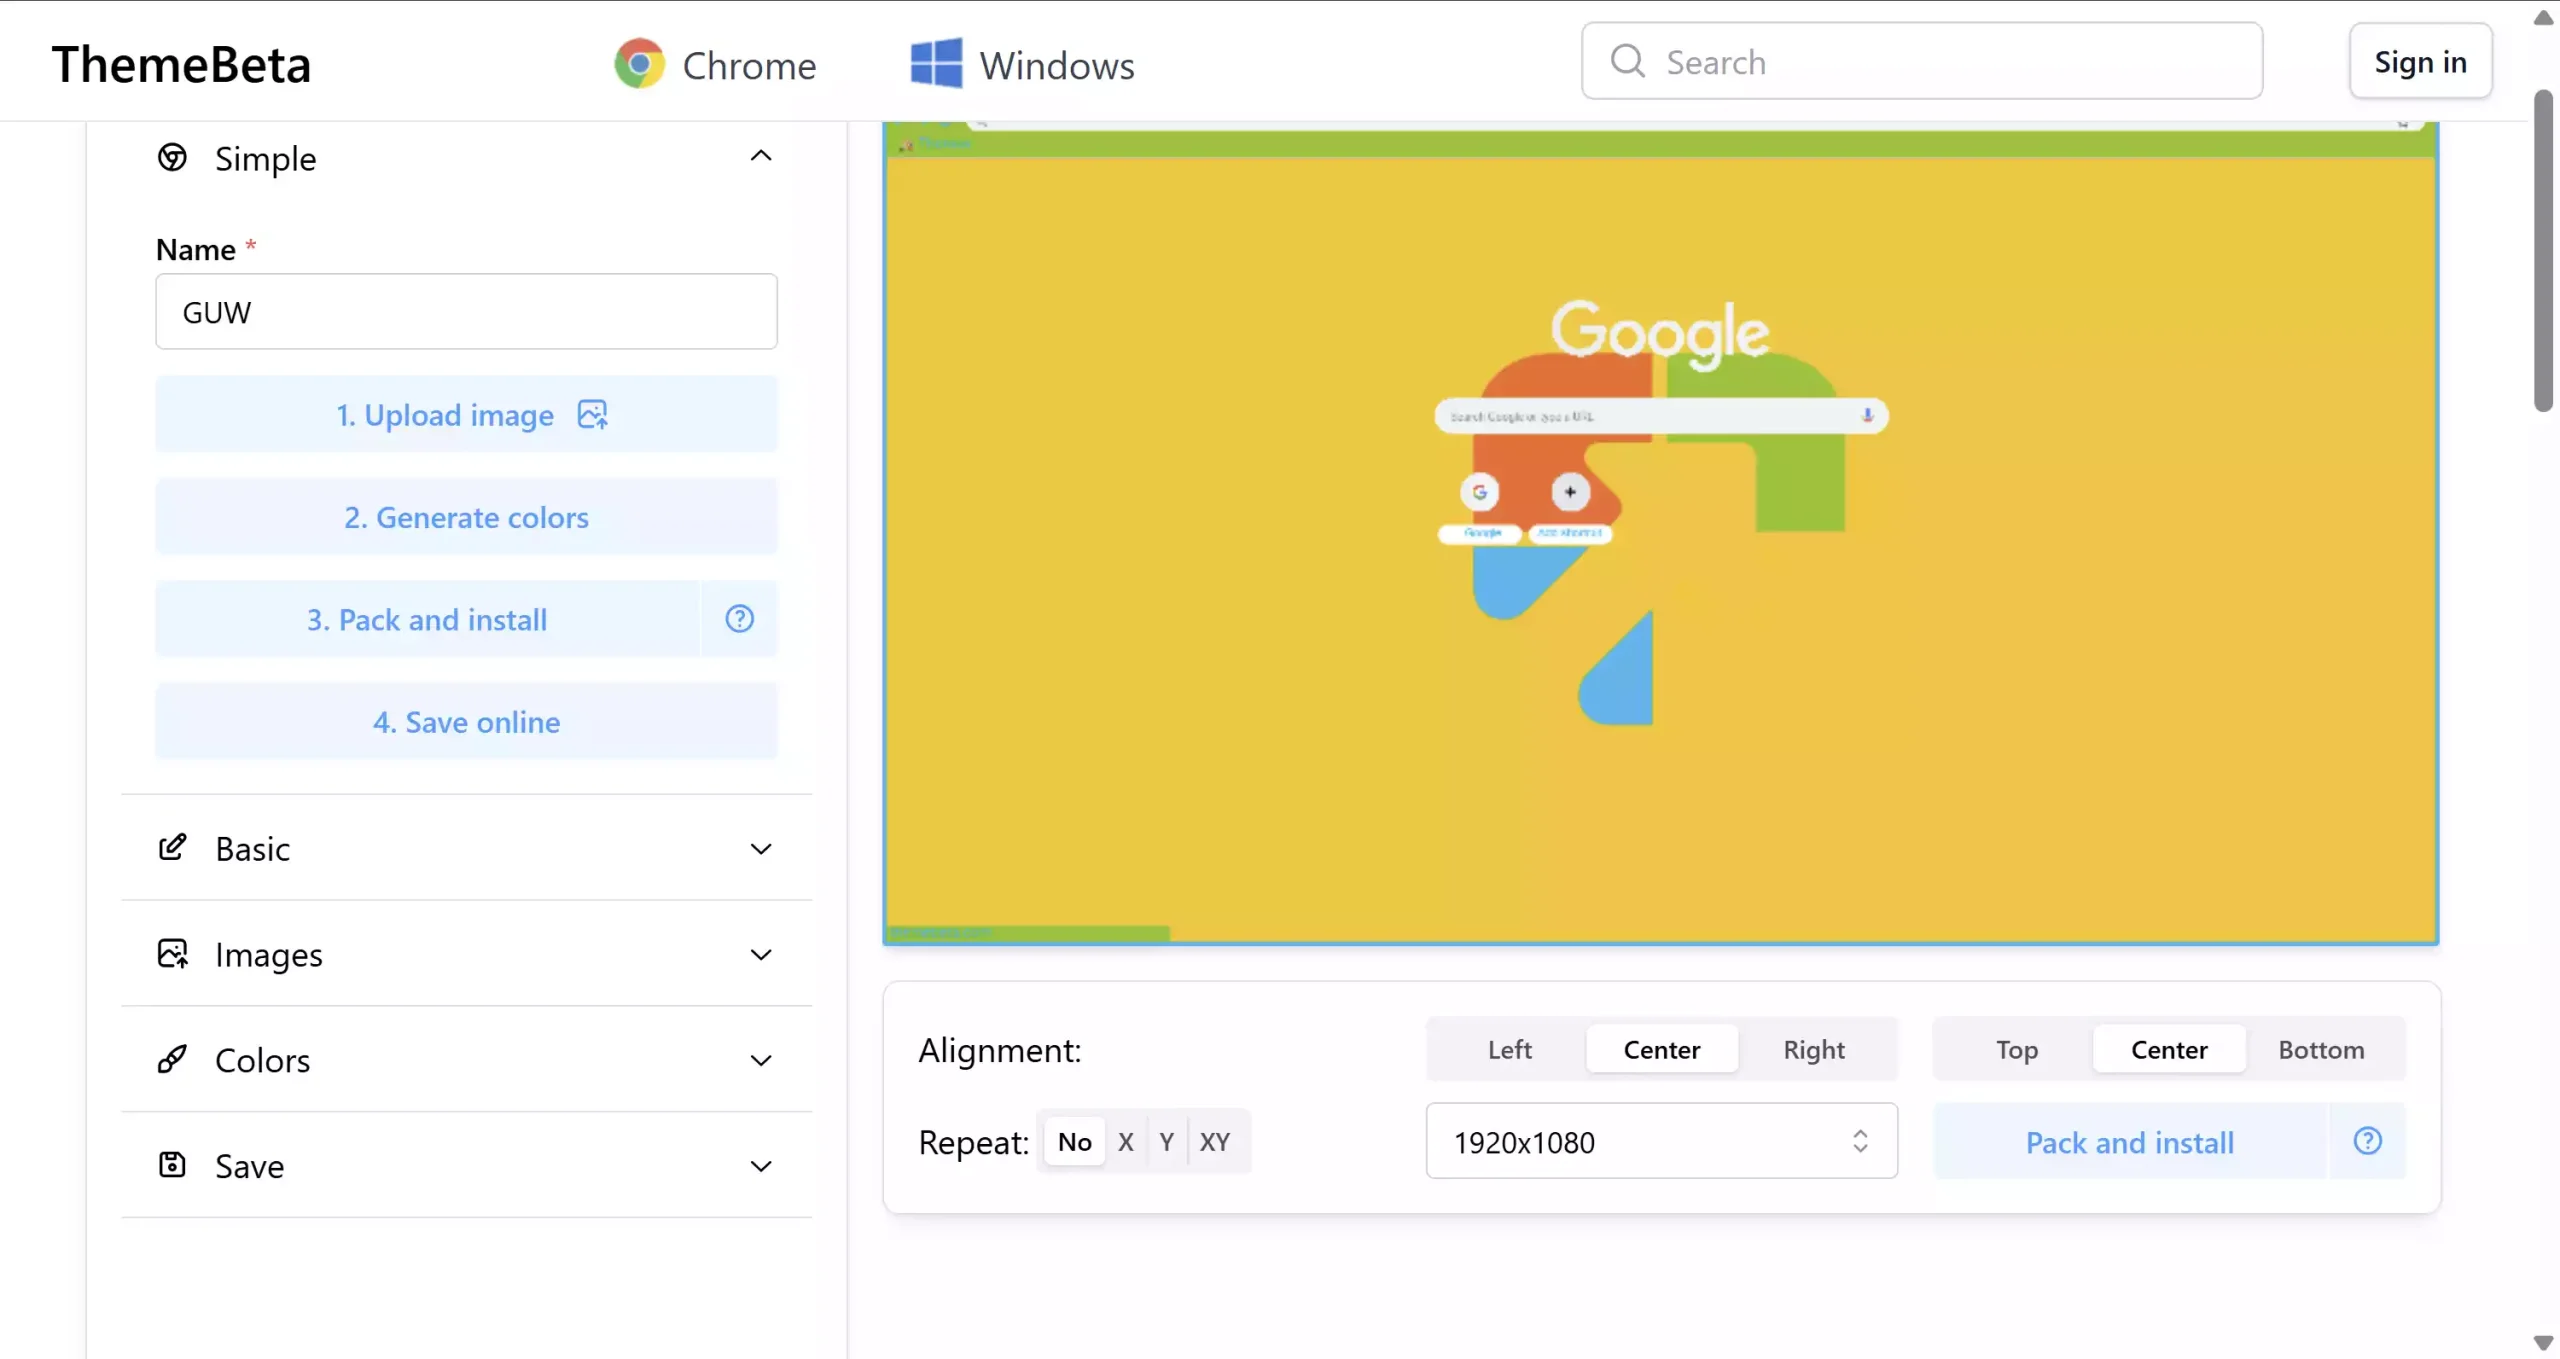Click the Simple section globe icon
Screen dimensions: 2560x1359
[x=171, y=158]
